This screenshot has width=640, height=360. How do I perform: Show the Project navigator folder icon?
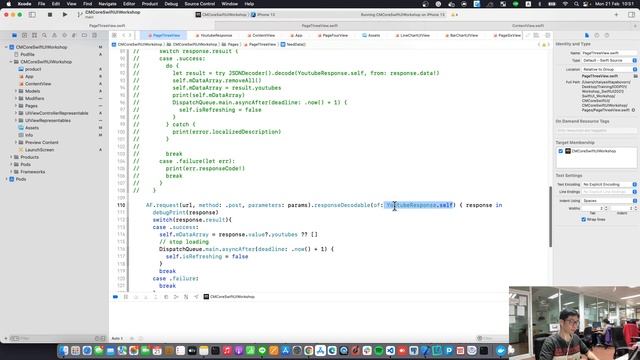click(x=14, y=36)
